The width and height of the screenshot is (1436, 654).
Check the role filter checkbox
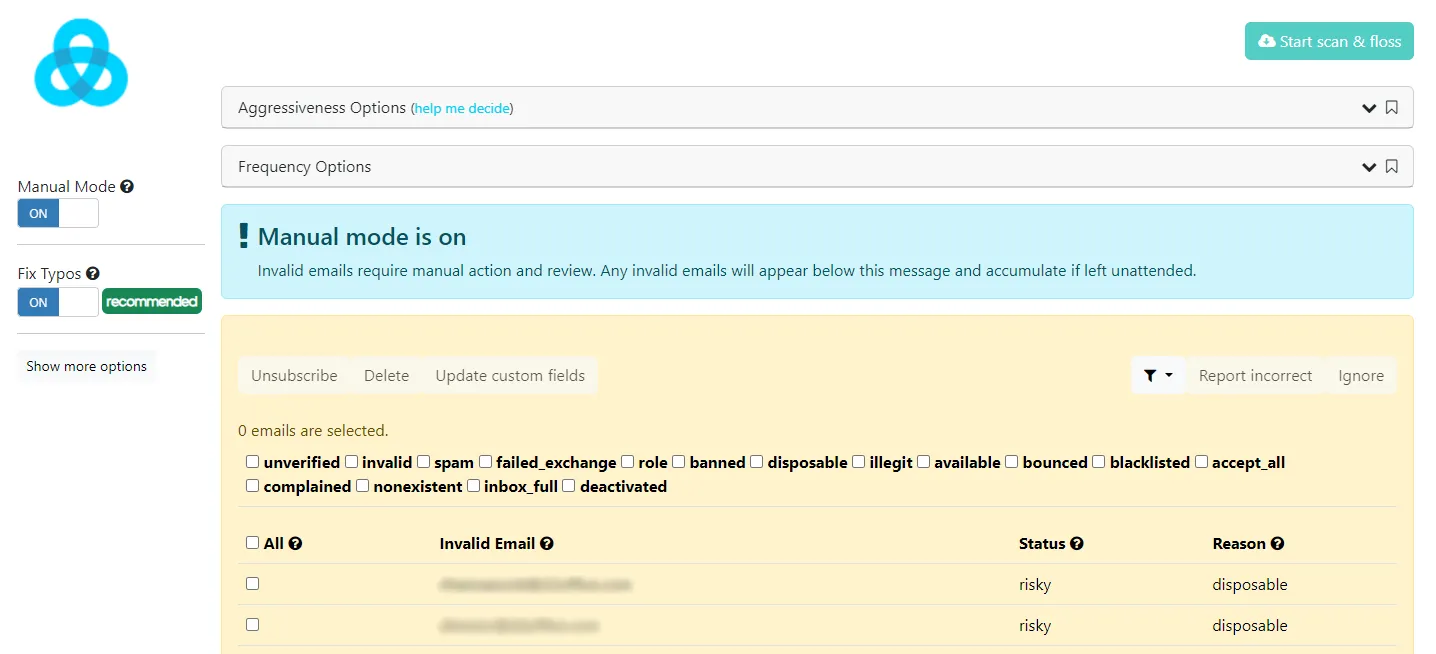(628, 462)
